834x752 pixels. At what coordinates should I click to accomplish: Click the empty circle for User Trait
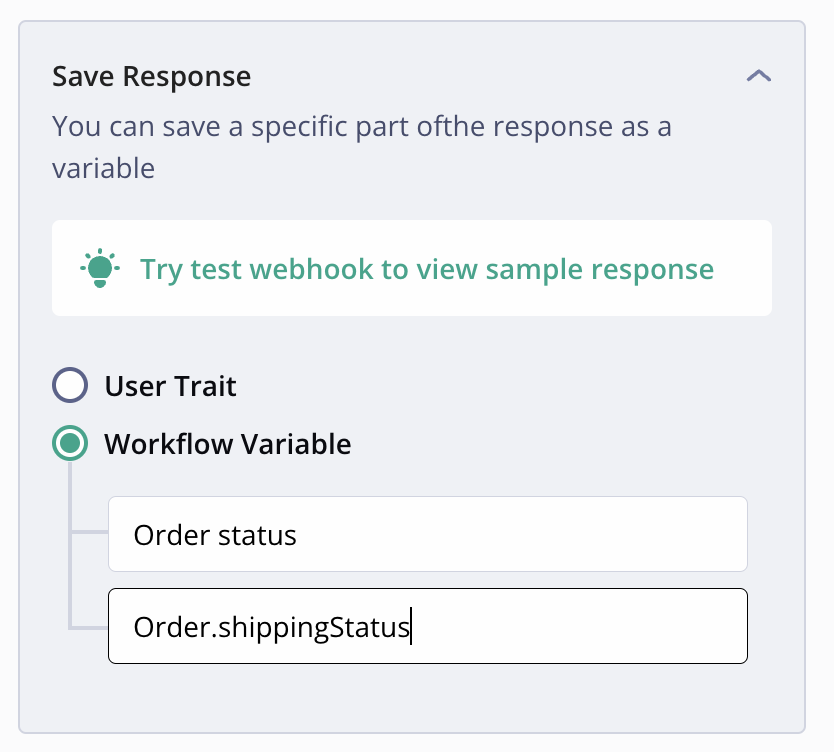click(x=70, y=385)
